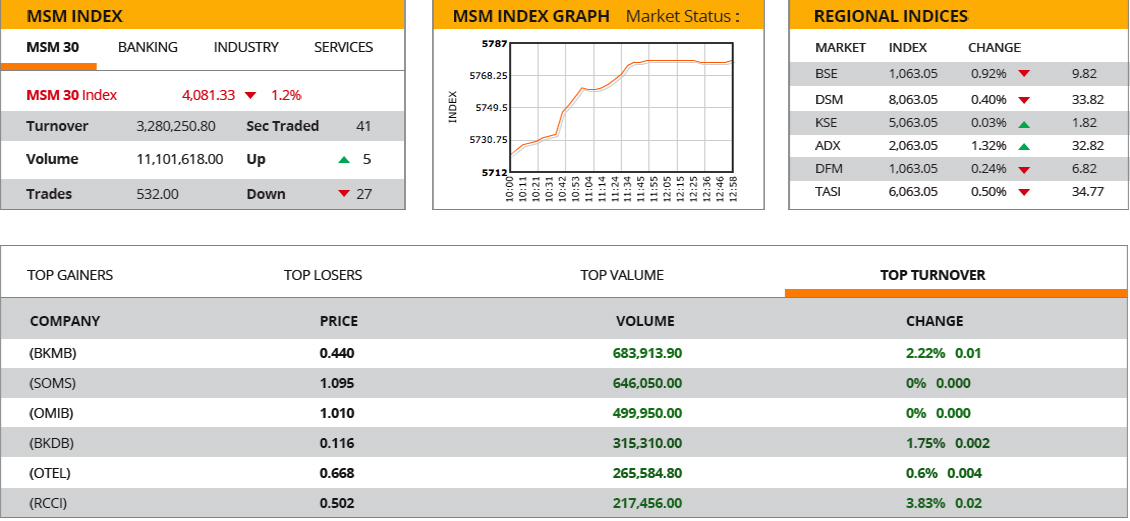Show the TOP LOSERS tab
1130x521 pixels.
pyautogui.click(x=323, y=275)
